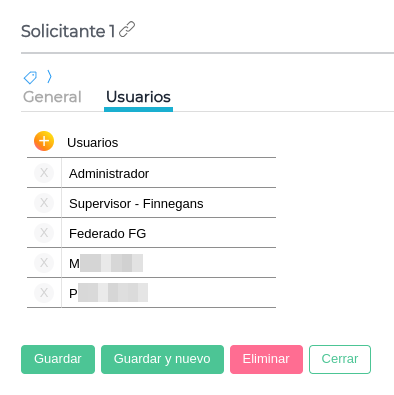394x395 pixels.
Task: Remove Supervisor - Finnegans with its X icon
Action: click(44, 203)
